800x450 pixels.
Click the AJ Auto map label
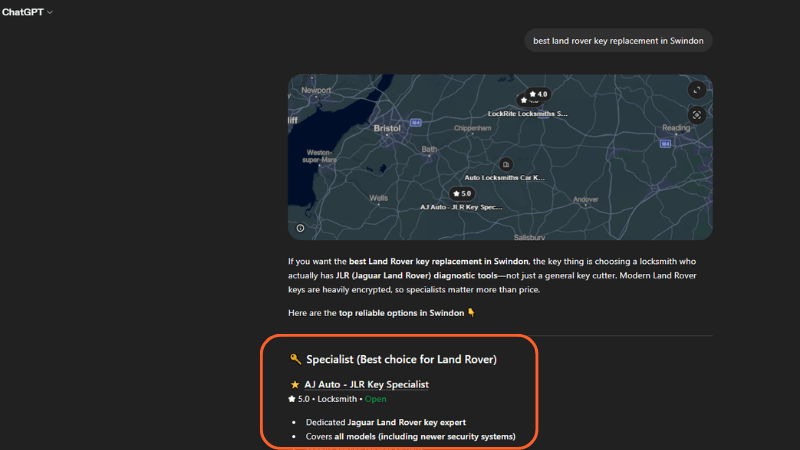(x=461, y=207)
